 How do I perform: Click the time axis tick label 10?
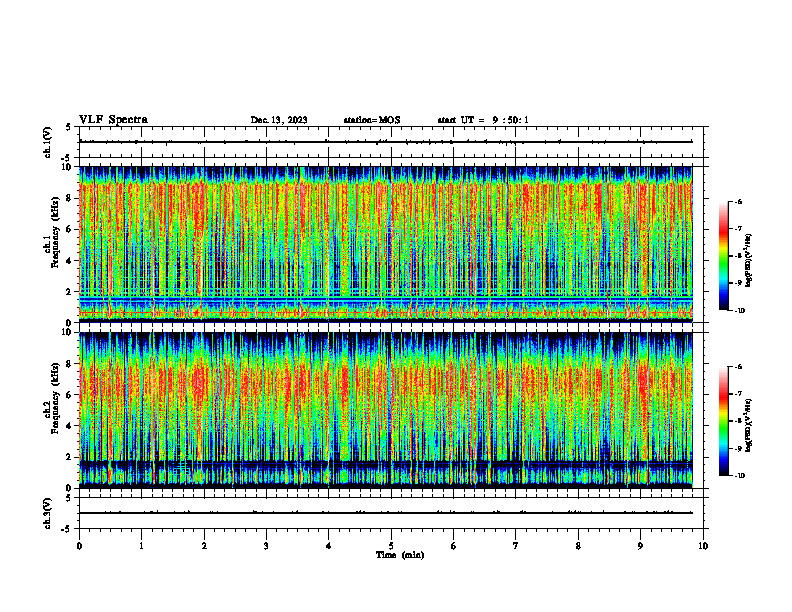click(703, 546)
